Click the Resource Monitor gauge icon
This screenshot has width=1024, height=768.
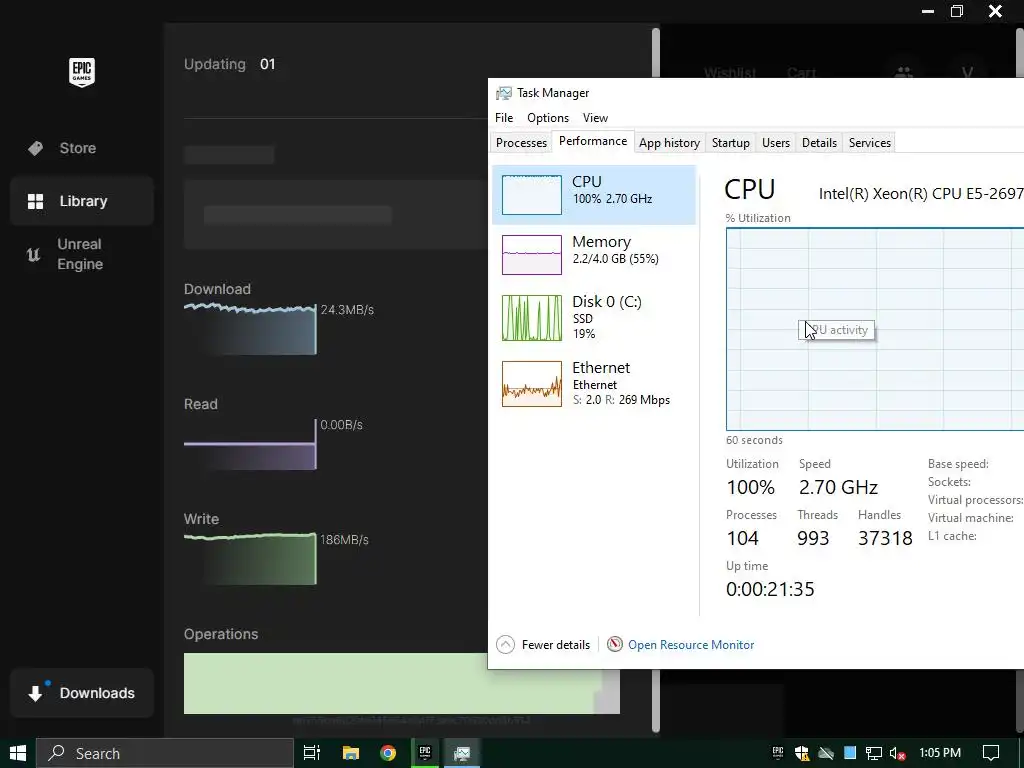coord(615,645)
